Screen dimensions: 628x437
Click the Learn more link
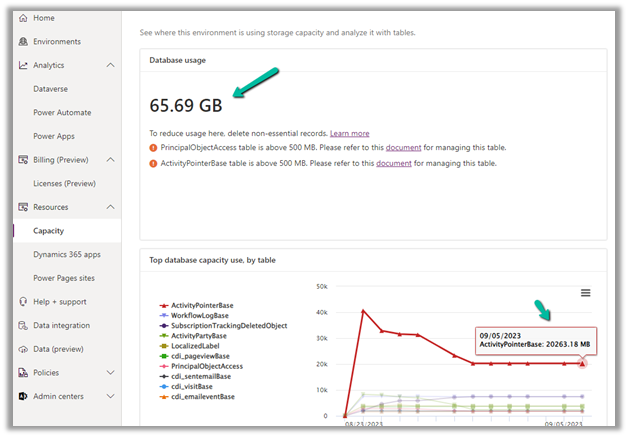349,133
